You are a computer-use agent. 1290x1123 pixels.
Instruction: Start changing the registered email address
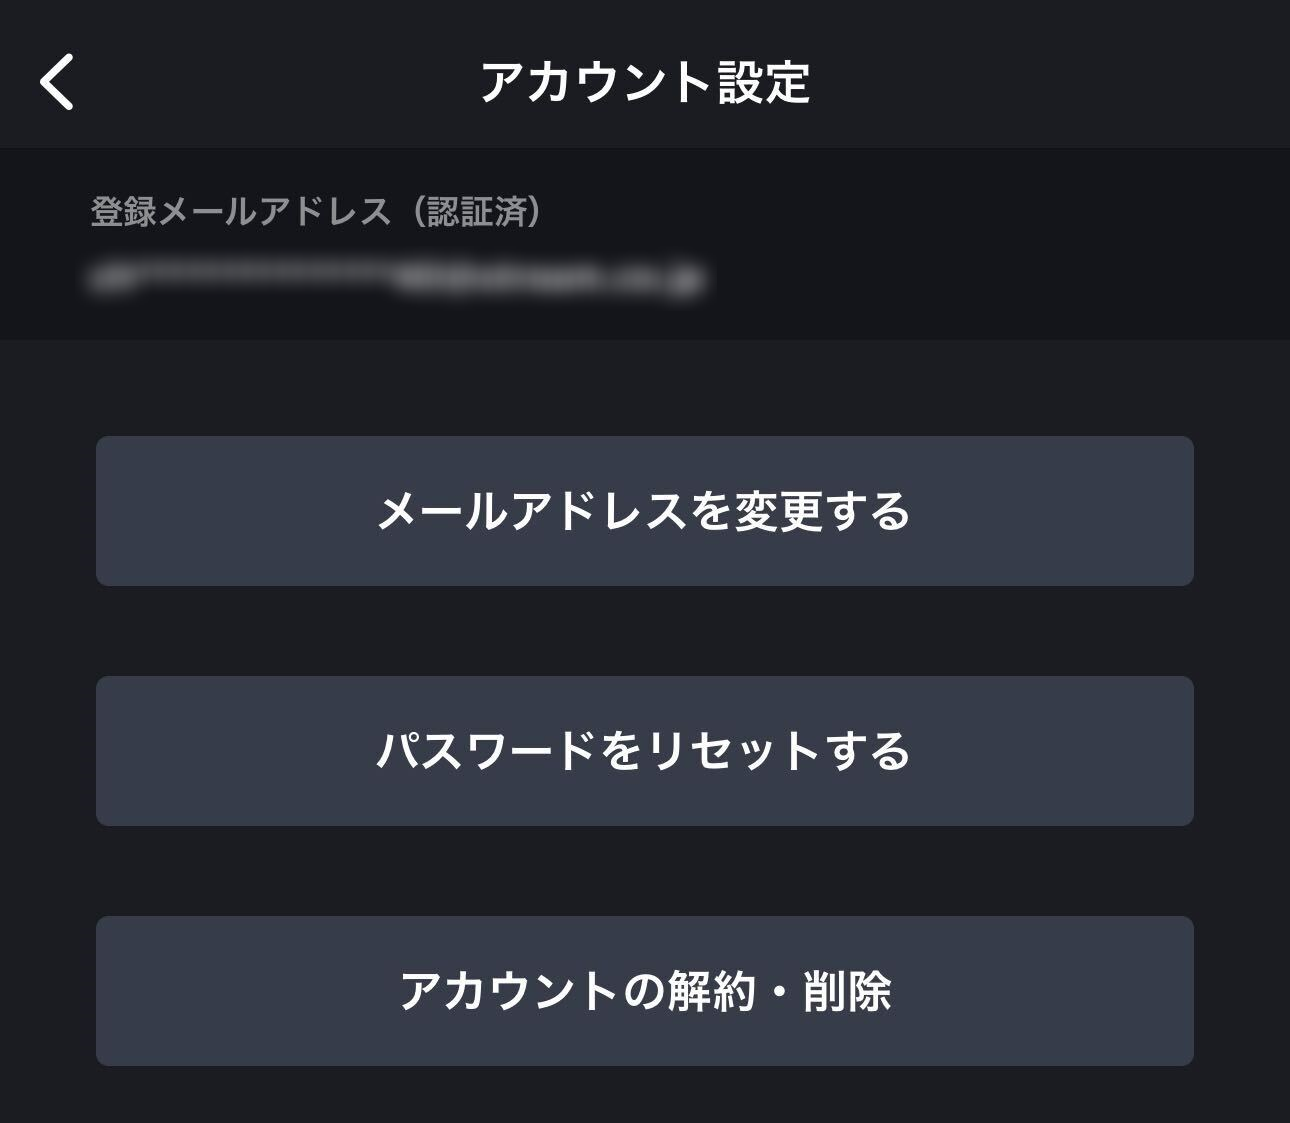[644, 511]
